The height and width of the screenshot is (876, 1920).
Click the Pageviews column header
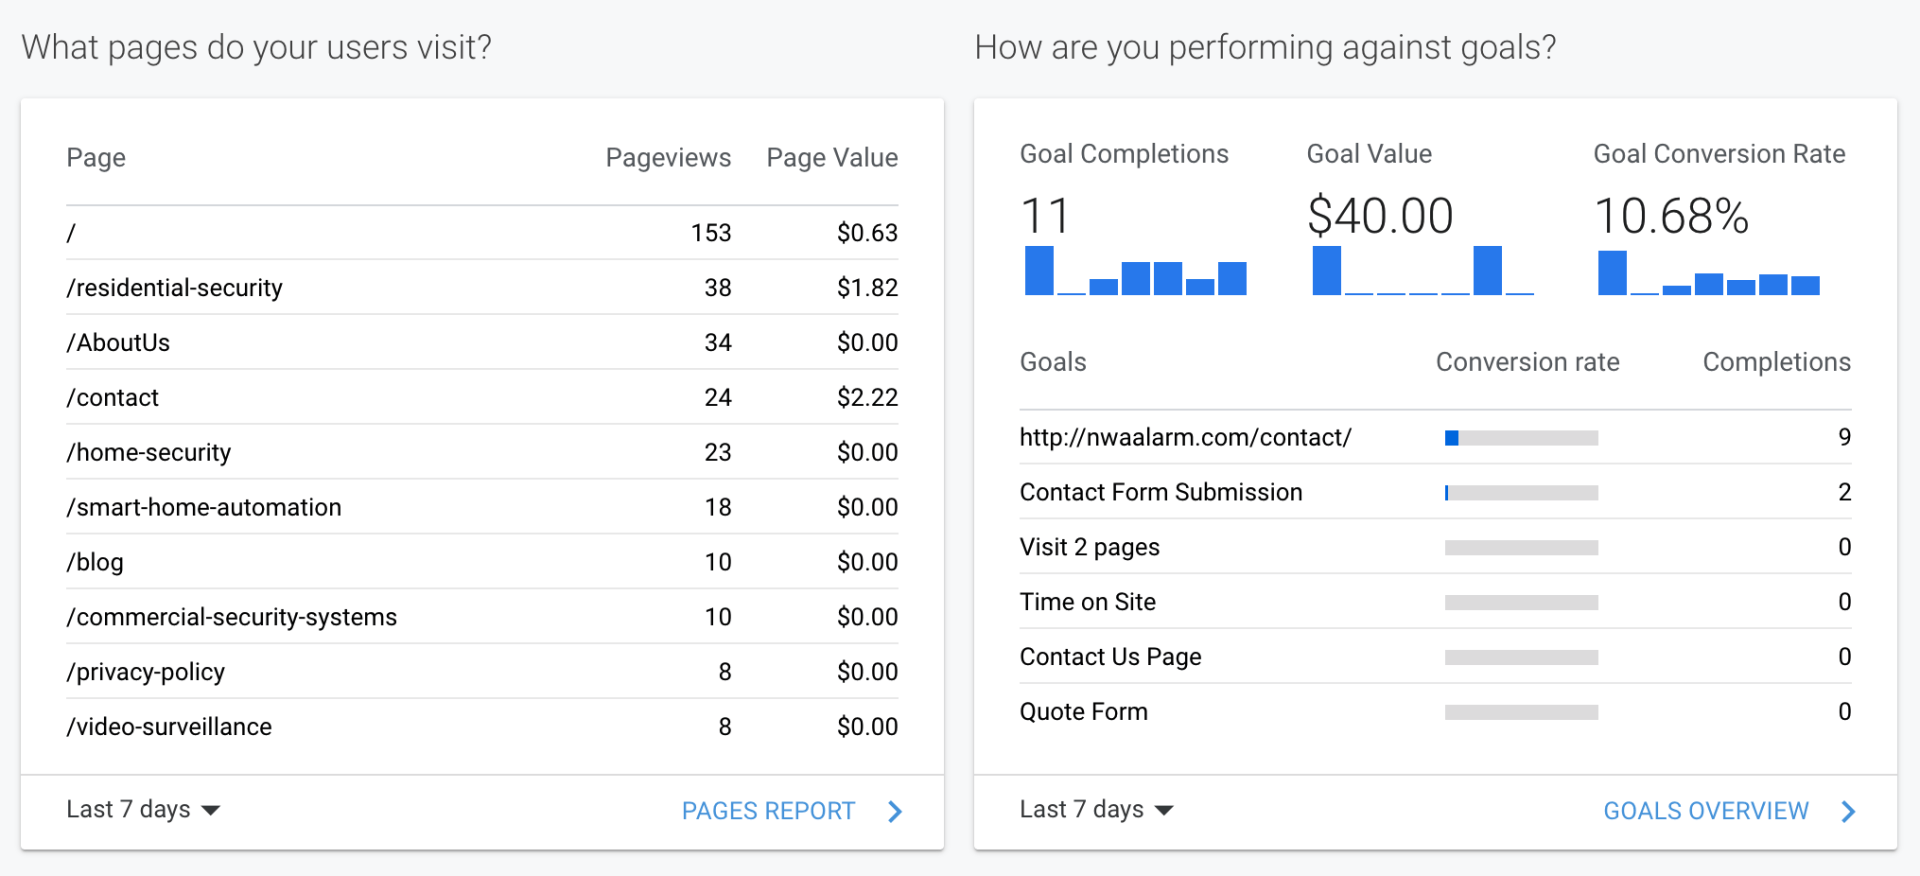pos(668,158)
